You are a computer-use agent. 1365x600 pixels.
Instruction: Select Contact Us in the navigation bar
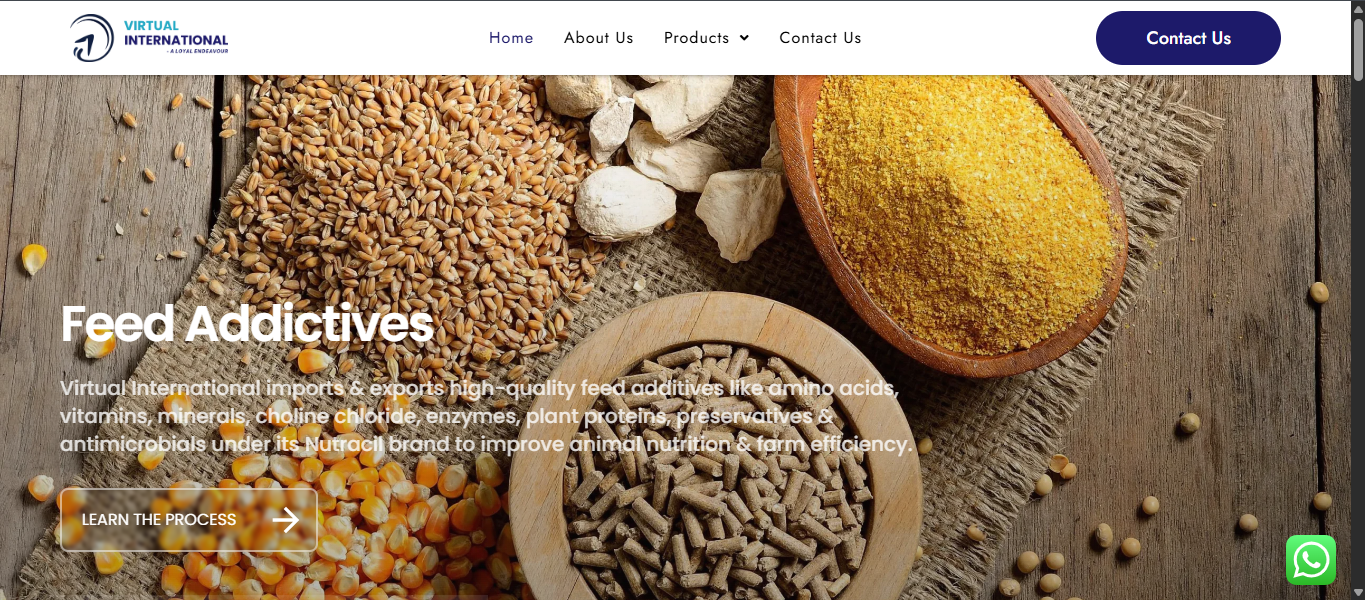pos(820,38)
